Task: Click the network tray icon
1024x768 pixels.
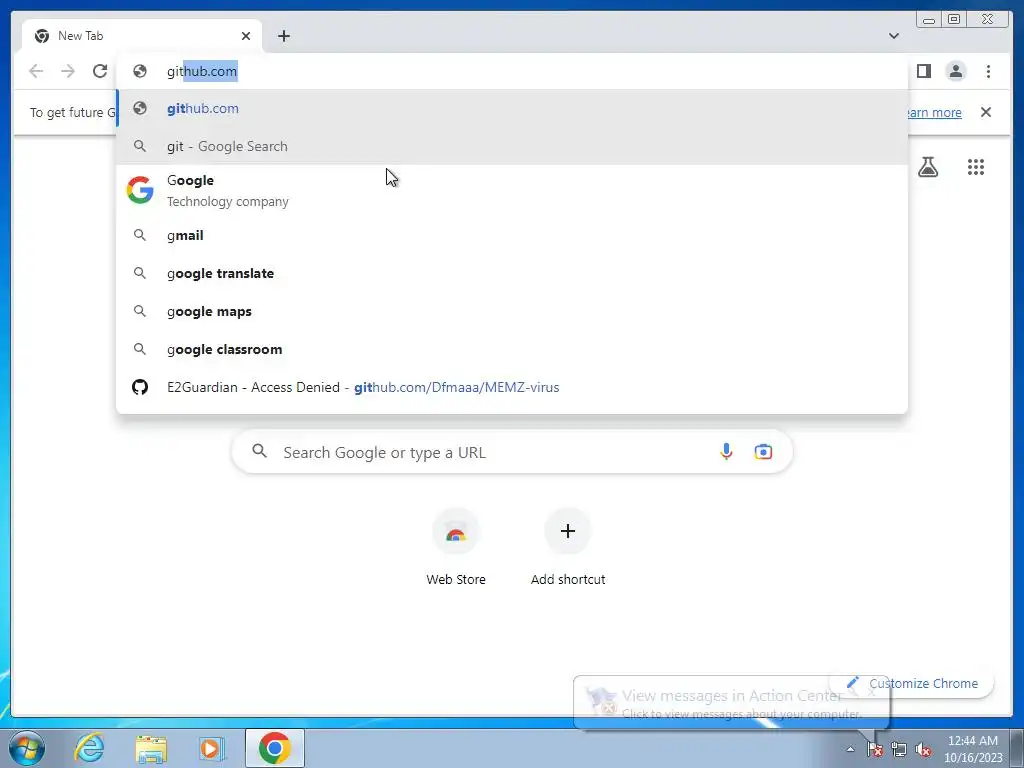Action: pos(899,749)
